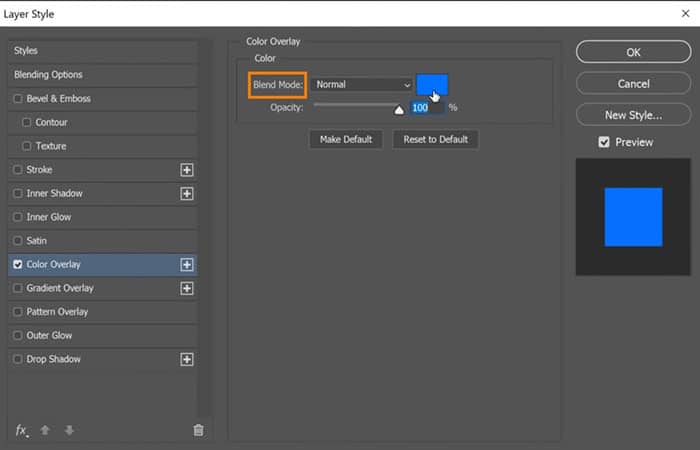Select the Inner Glow row label
This screenshot has width=700, height=450.
tap(49, 217)
